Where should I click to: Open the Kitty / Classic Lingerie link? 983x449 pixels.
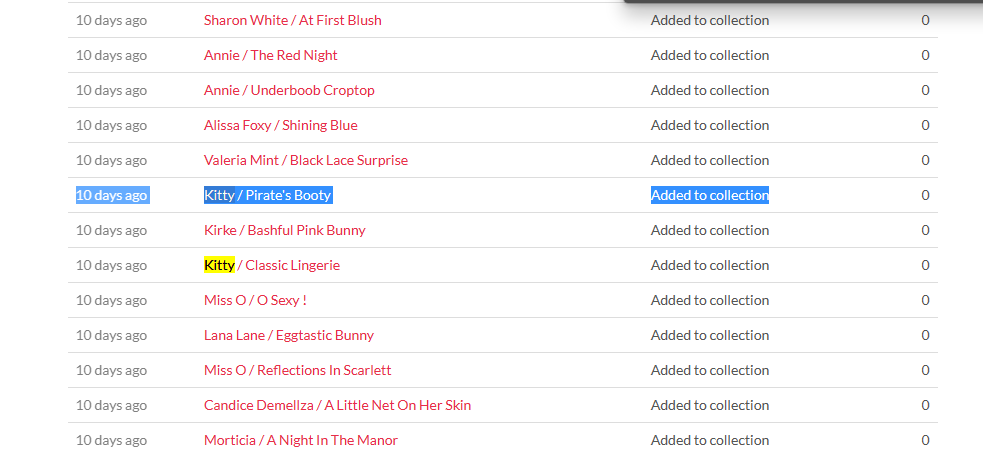coord(272,265)
